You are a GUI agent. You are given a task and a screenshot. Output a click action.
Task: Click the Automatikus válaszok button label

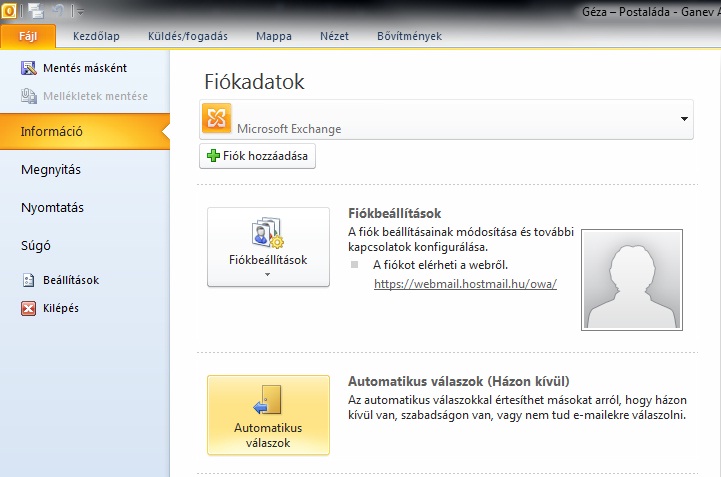point(268,435)
